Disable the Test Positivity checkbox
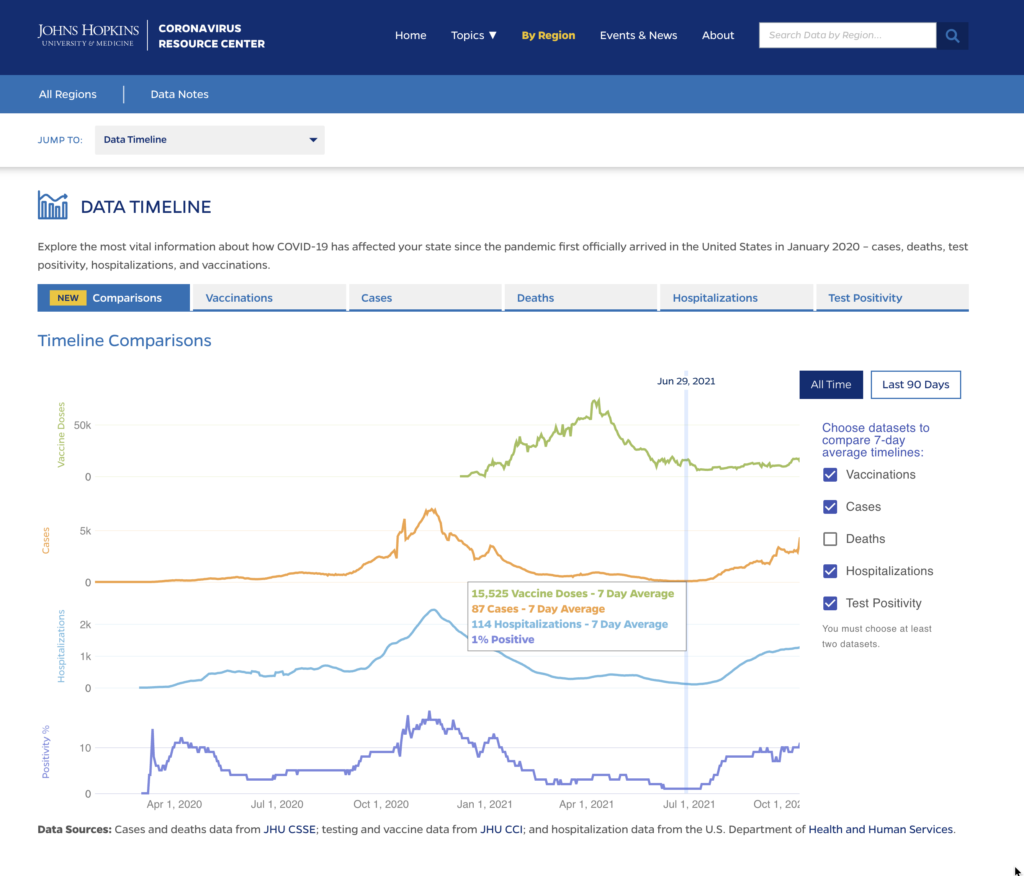Image resolution: width=1024 pixels, height=876 pixels. coord(830,603)
